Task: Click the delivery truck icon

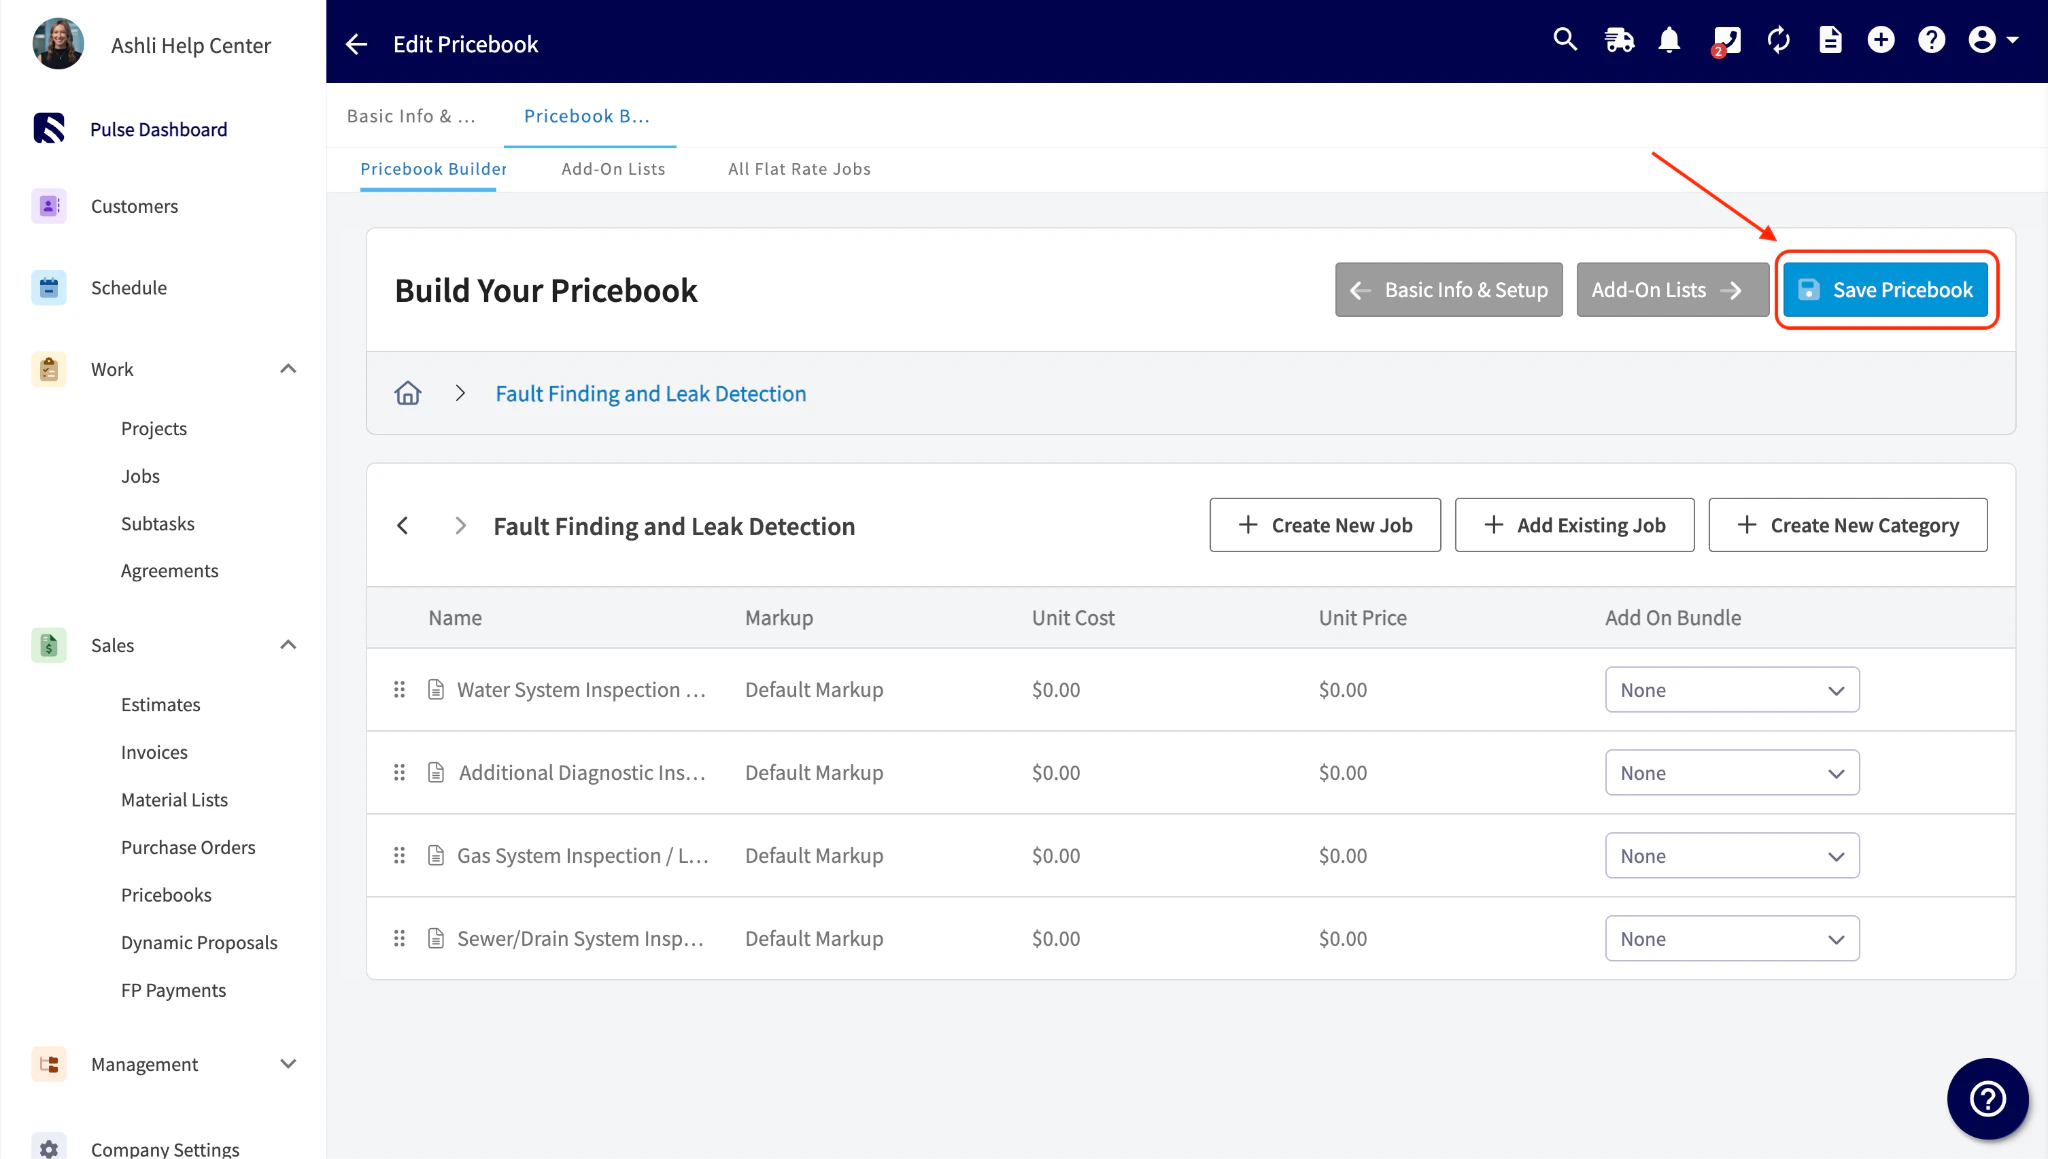Action: coord(1619,40)
